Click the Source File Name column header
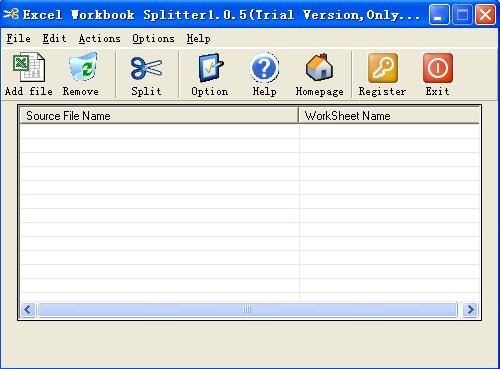500x369 pixels. point(159,116)
